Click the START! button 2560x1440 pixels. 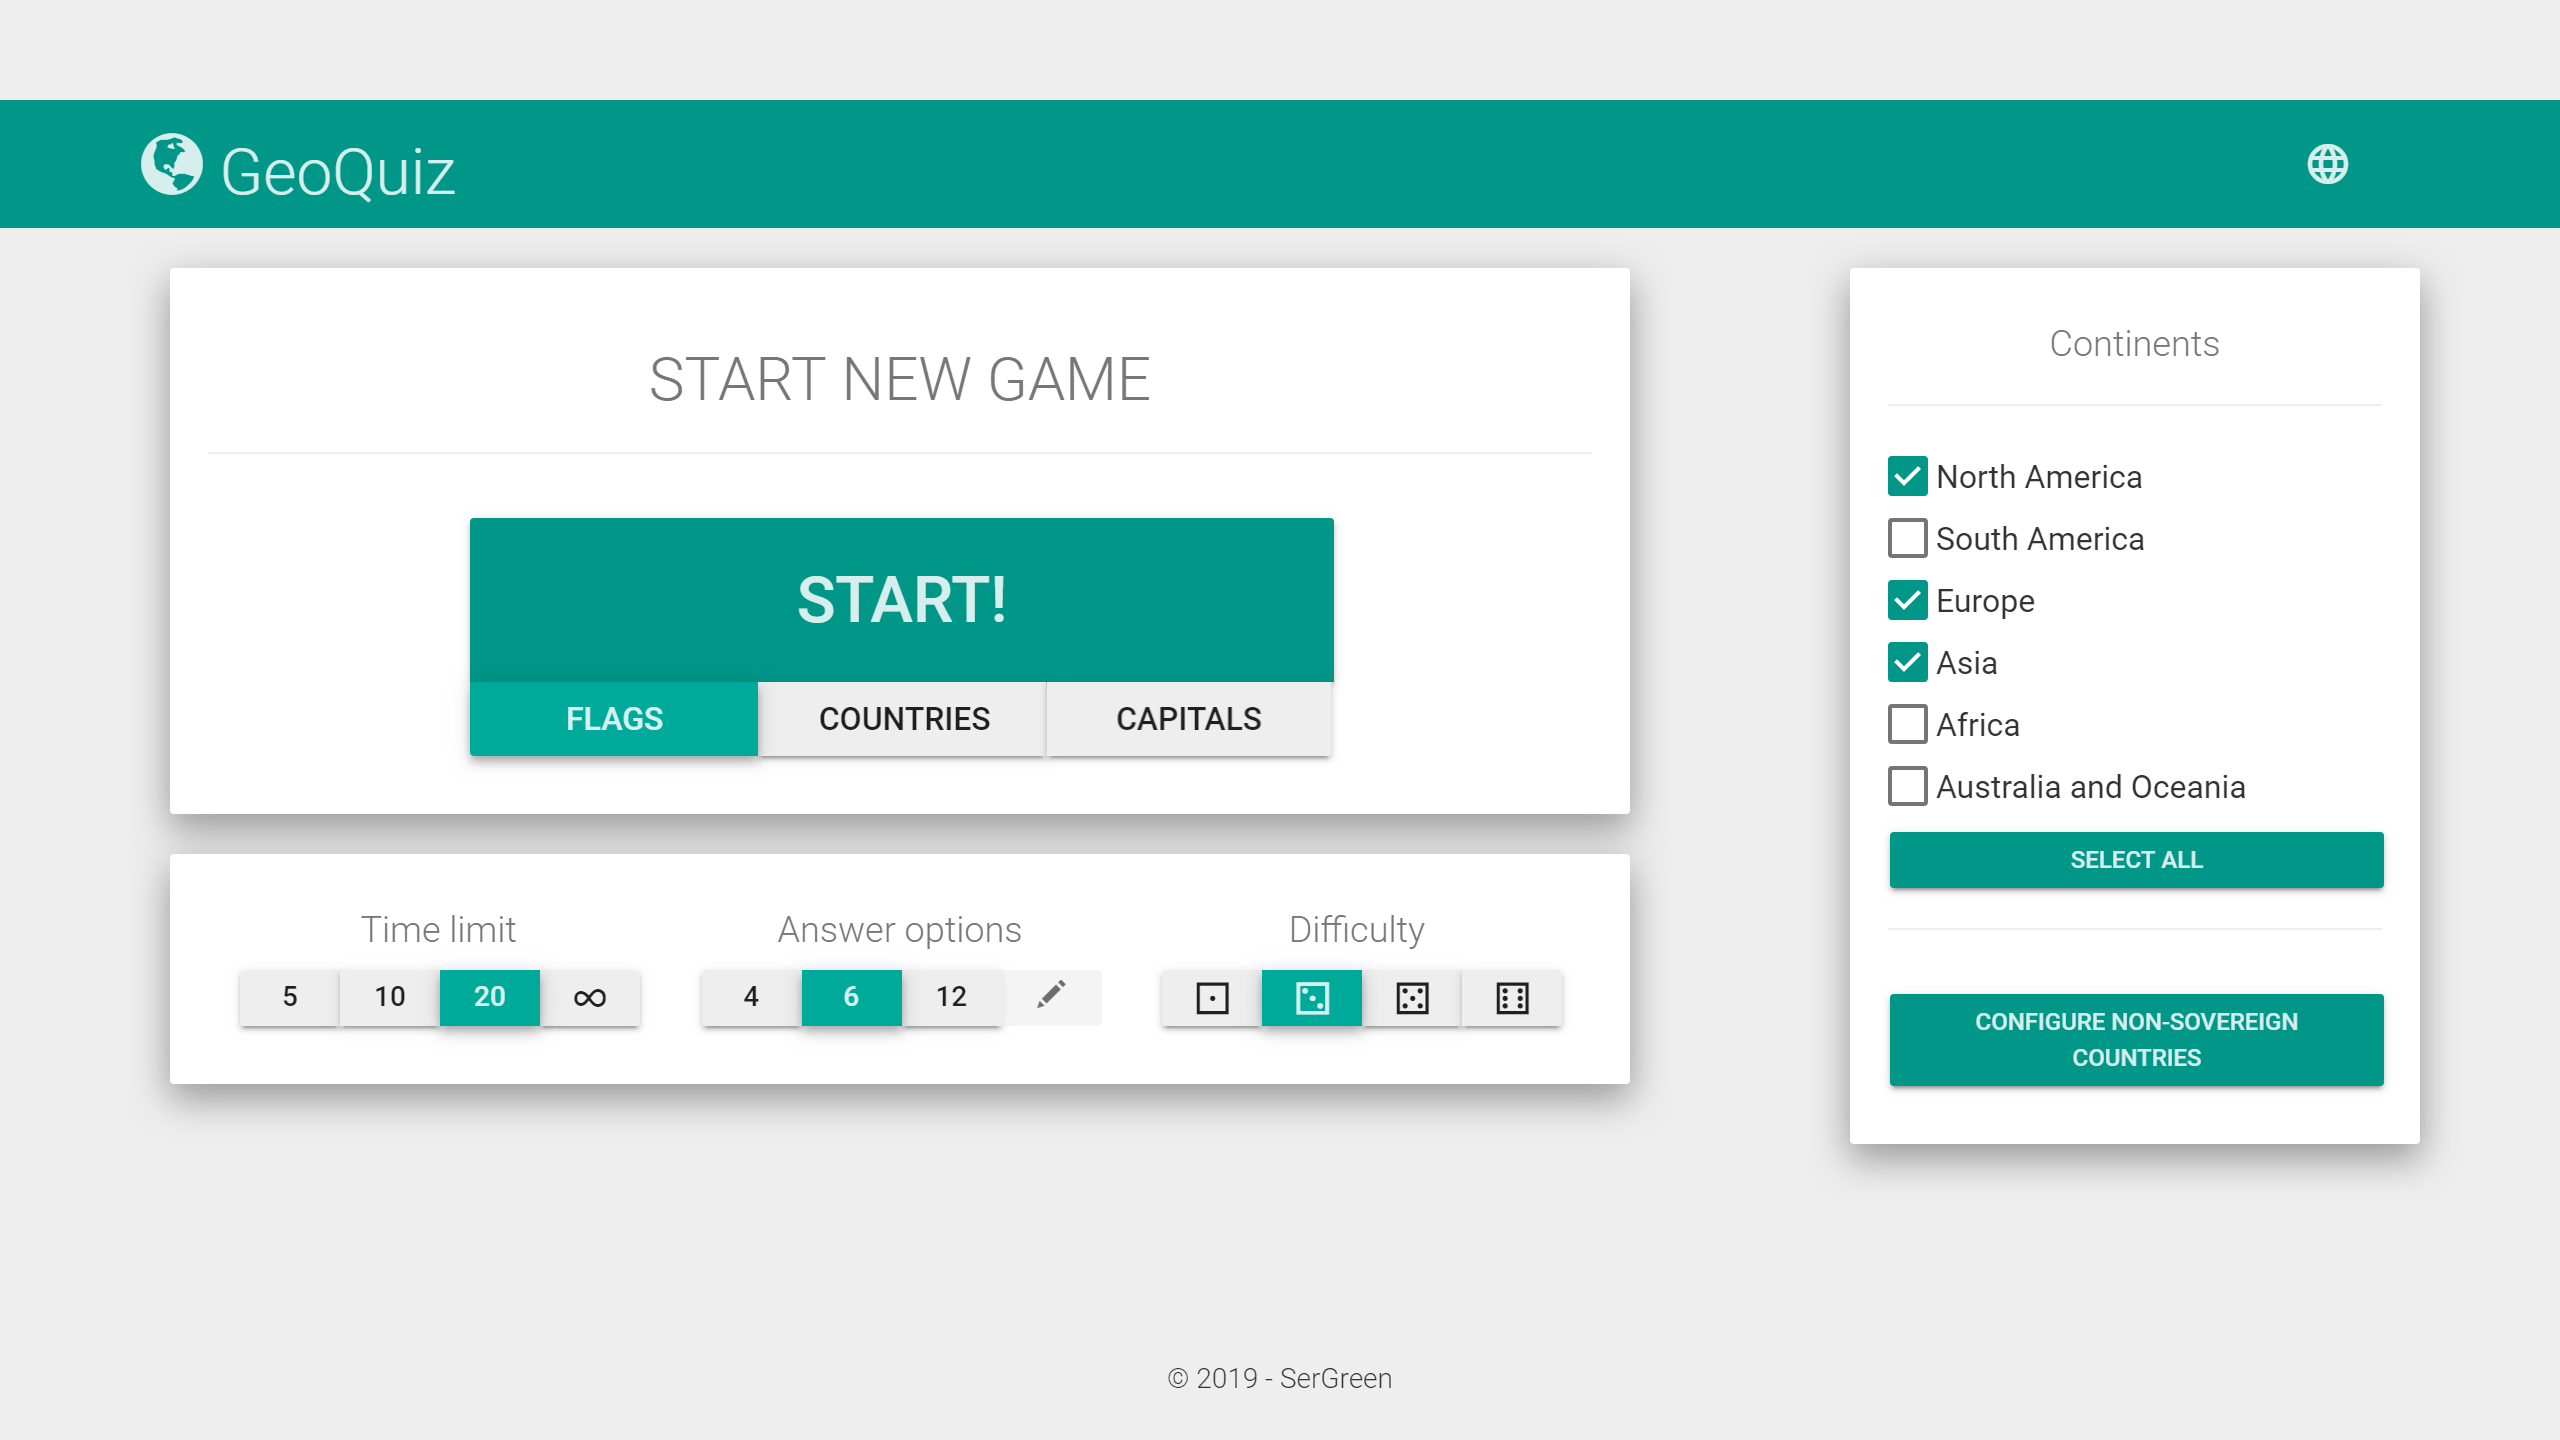point(902,600)
